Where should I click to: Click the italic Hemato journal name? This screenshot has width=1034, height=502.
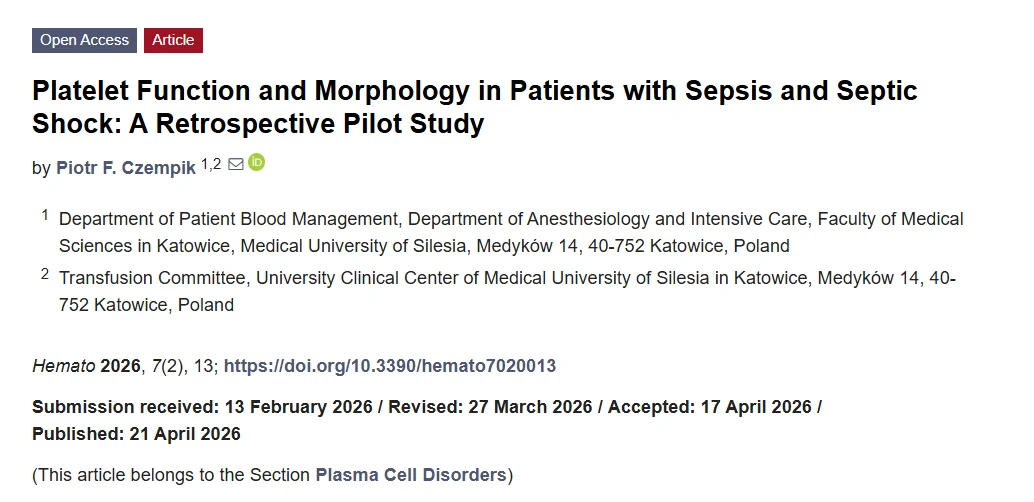pos(63,365)
